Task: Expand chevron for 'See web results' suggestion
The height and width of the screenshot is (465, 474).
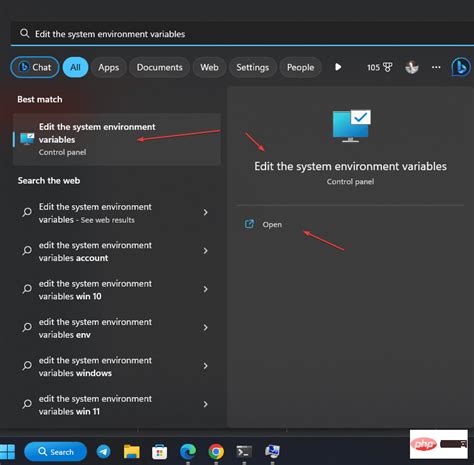Action: pos(206,213)
